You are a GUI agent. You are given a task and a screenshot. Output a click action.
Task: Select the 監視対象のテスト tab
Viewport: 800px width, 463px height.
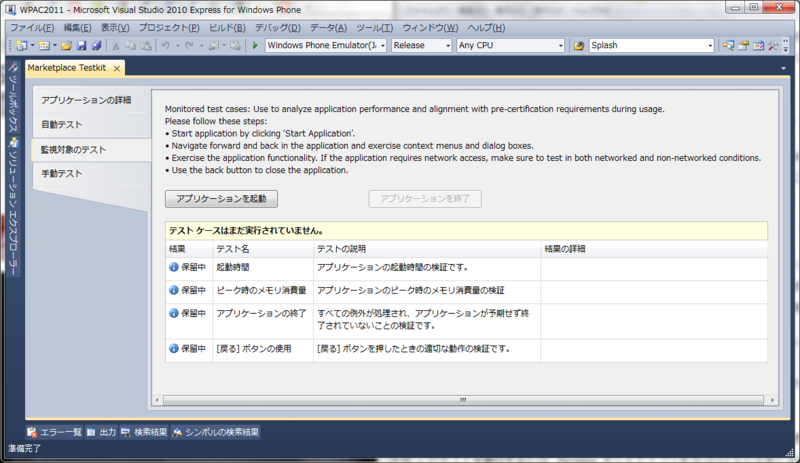pos(92,150)
